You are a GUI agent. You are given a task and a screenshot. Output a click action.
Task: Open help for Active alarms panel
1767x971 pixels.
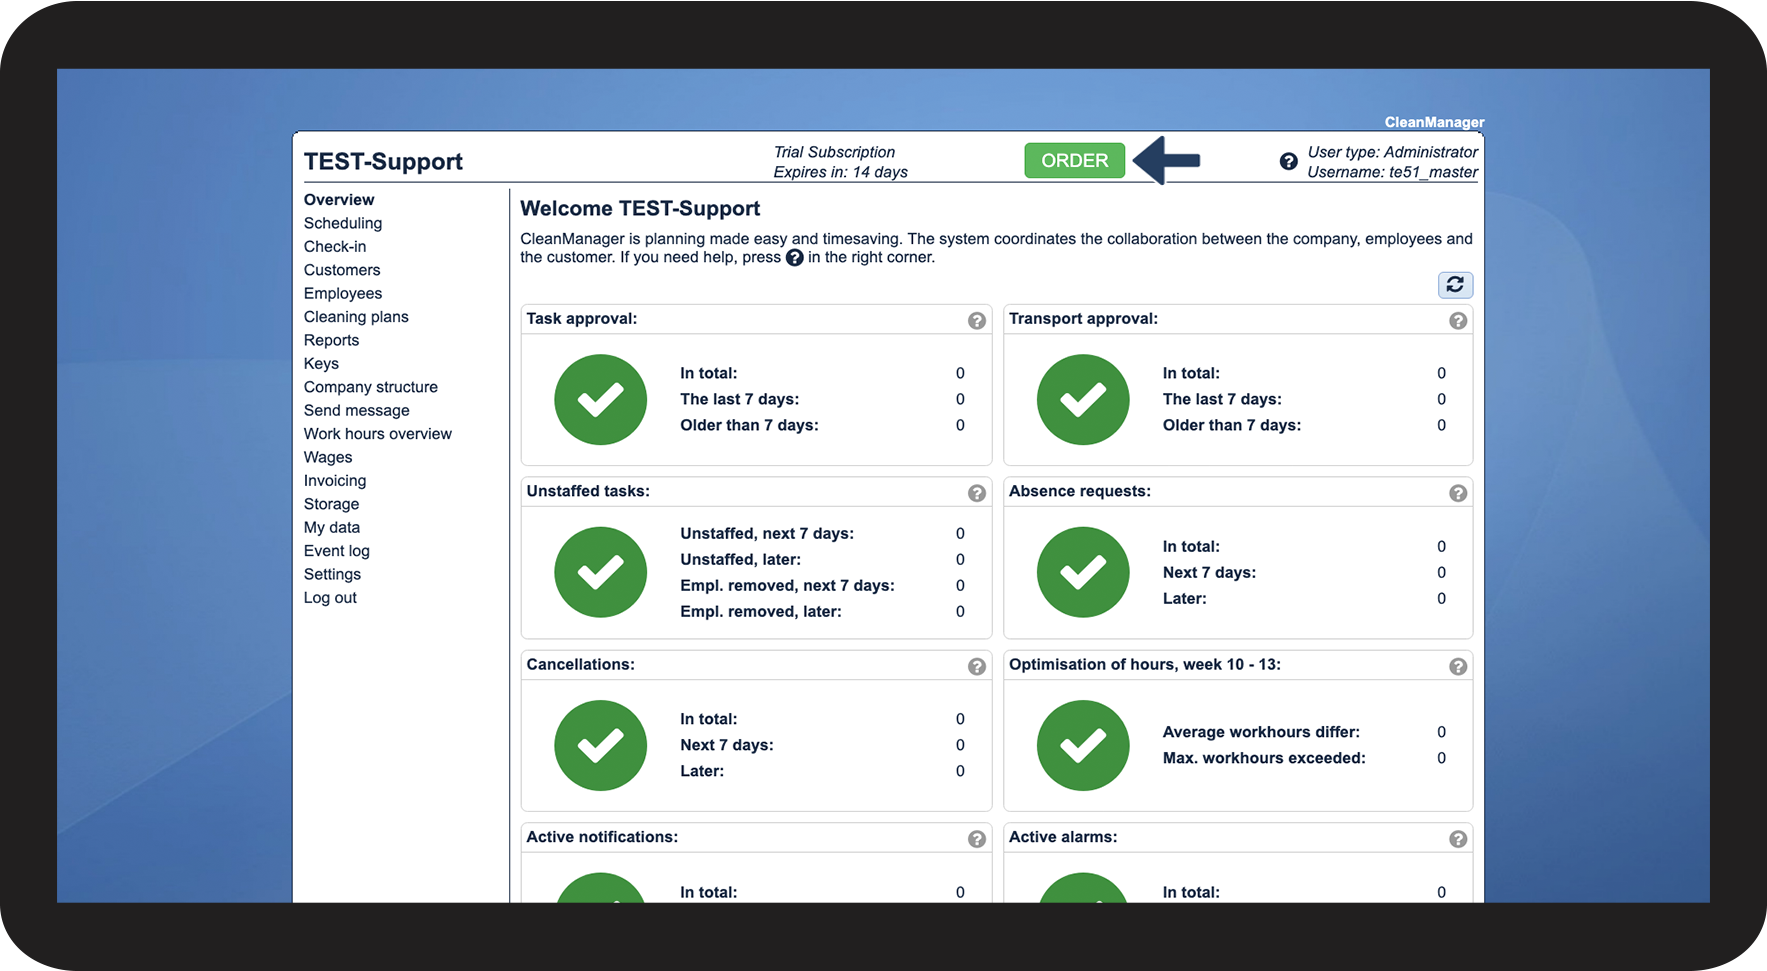pos(1458,839)
